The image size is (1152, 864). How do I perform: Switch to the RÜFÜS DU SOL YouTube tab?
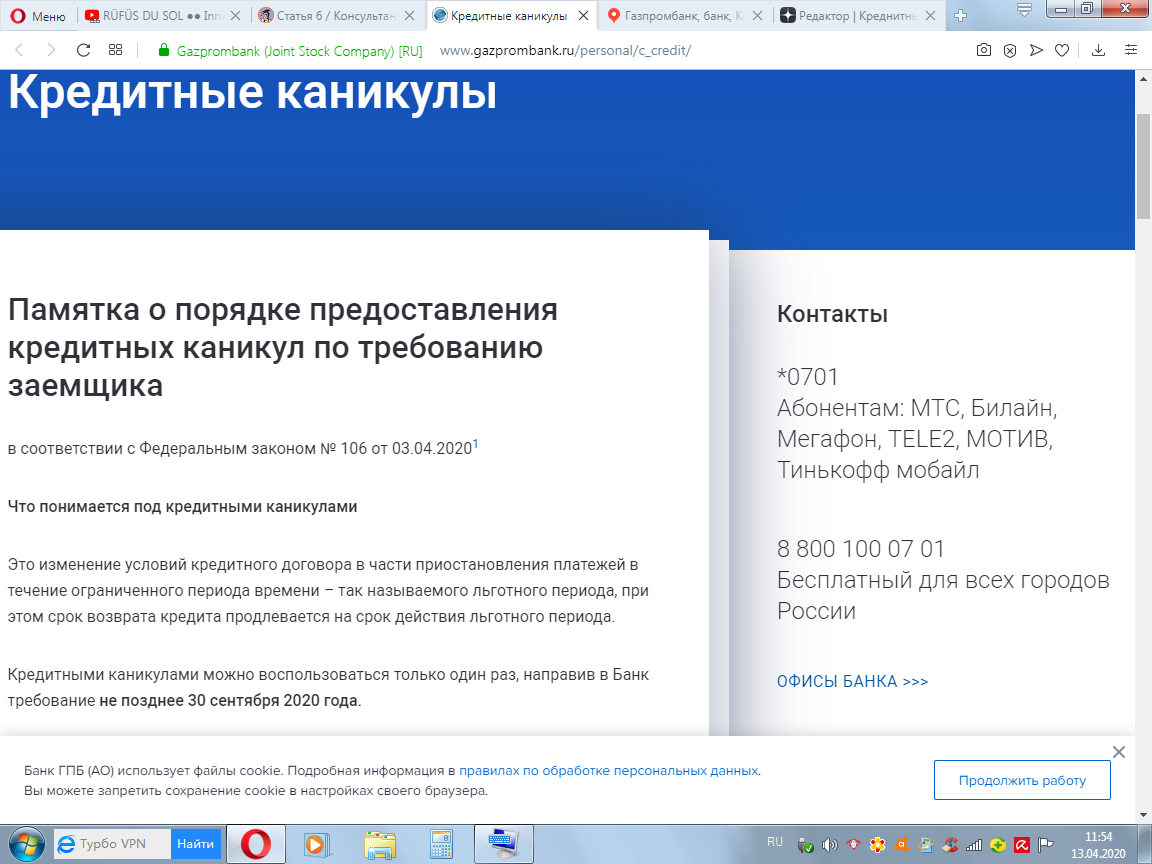coord(153,15)
